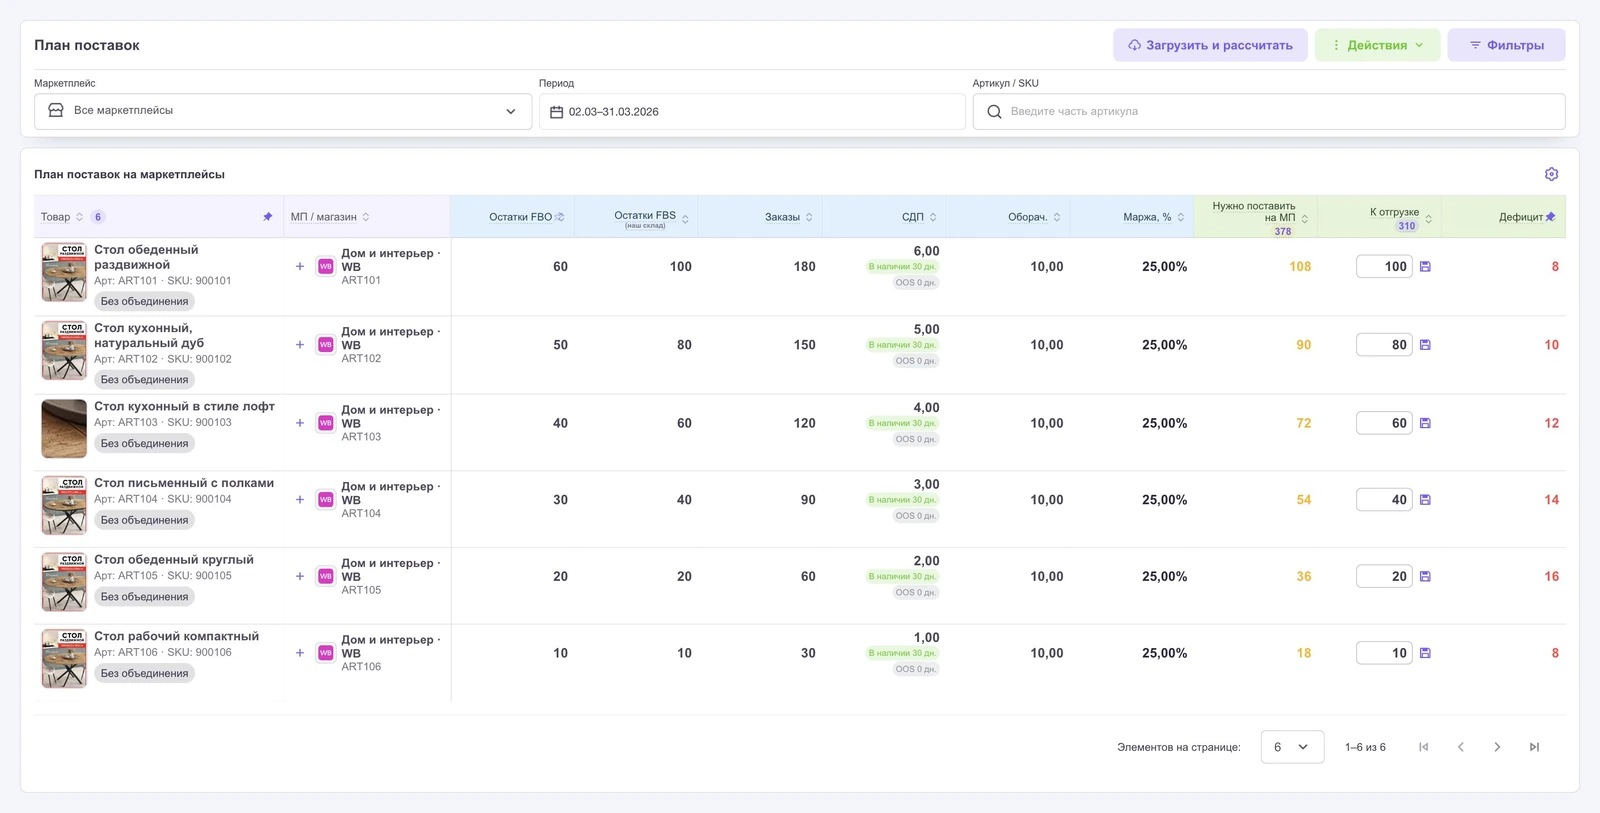Image resolution: width=1600 pixels, height=813 pixels.
Task: Save shipment quantity for ART103
Action: (x=1425, y=423)
